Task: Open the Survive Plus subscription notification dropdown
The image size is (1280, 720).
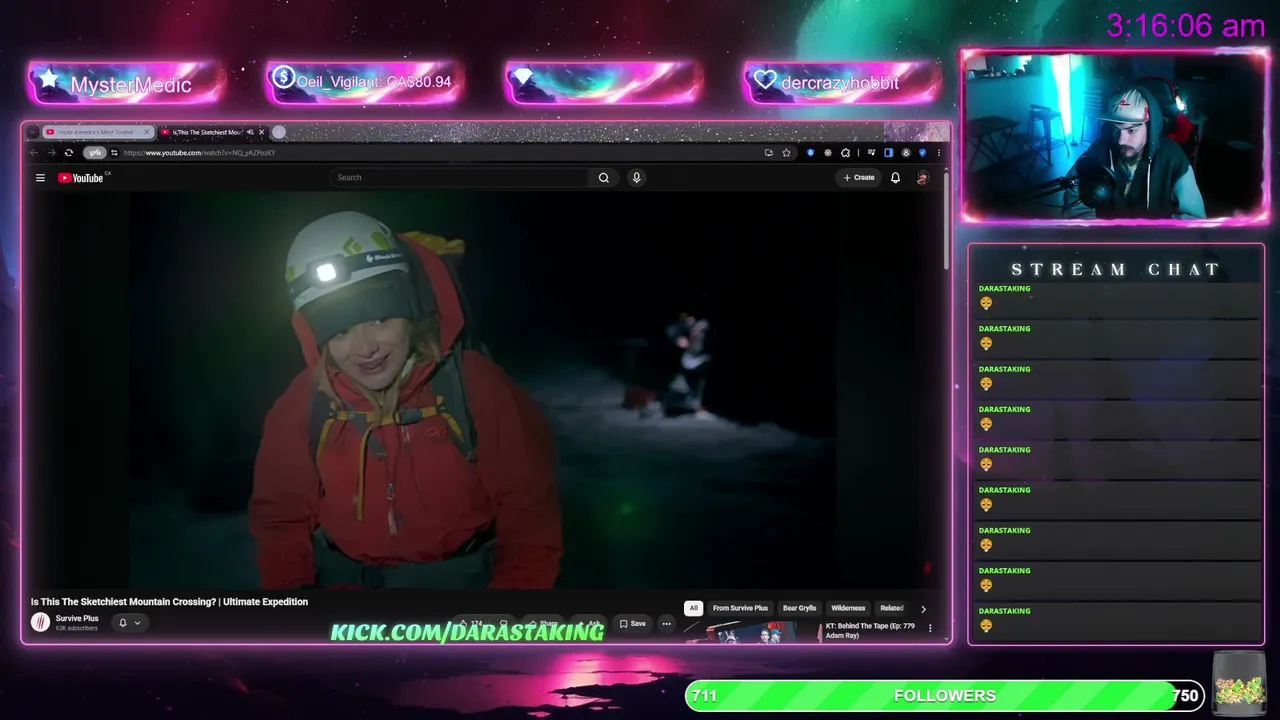Action: coord(129,623)
